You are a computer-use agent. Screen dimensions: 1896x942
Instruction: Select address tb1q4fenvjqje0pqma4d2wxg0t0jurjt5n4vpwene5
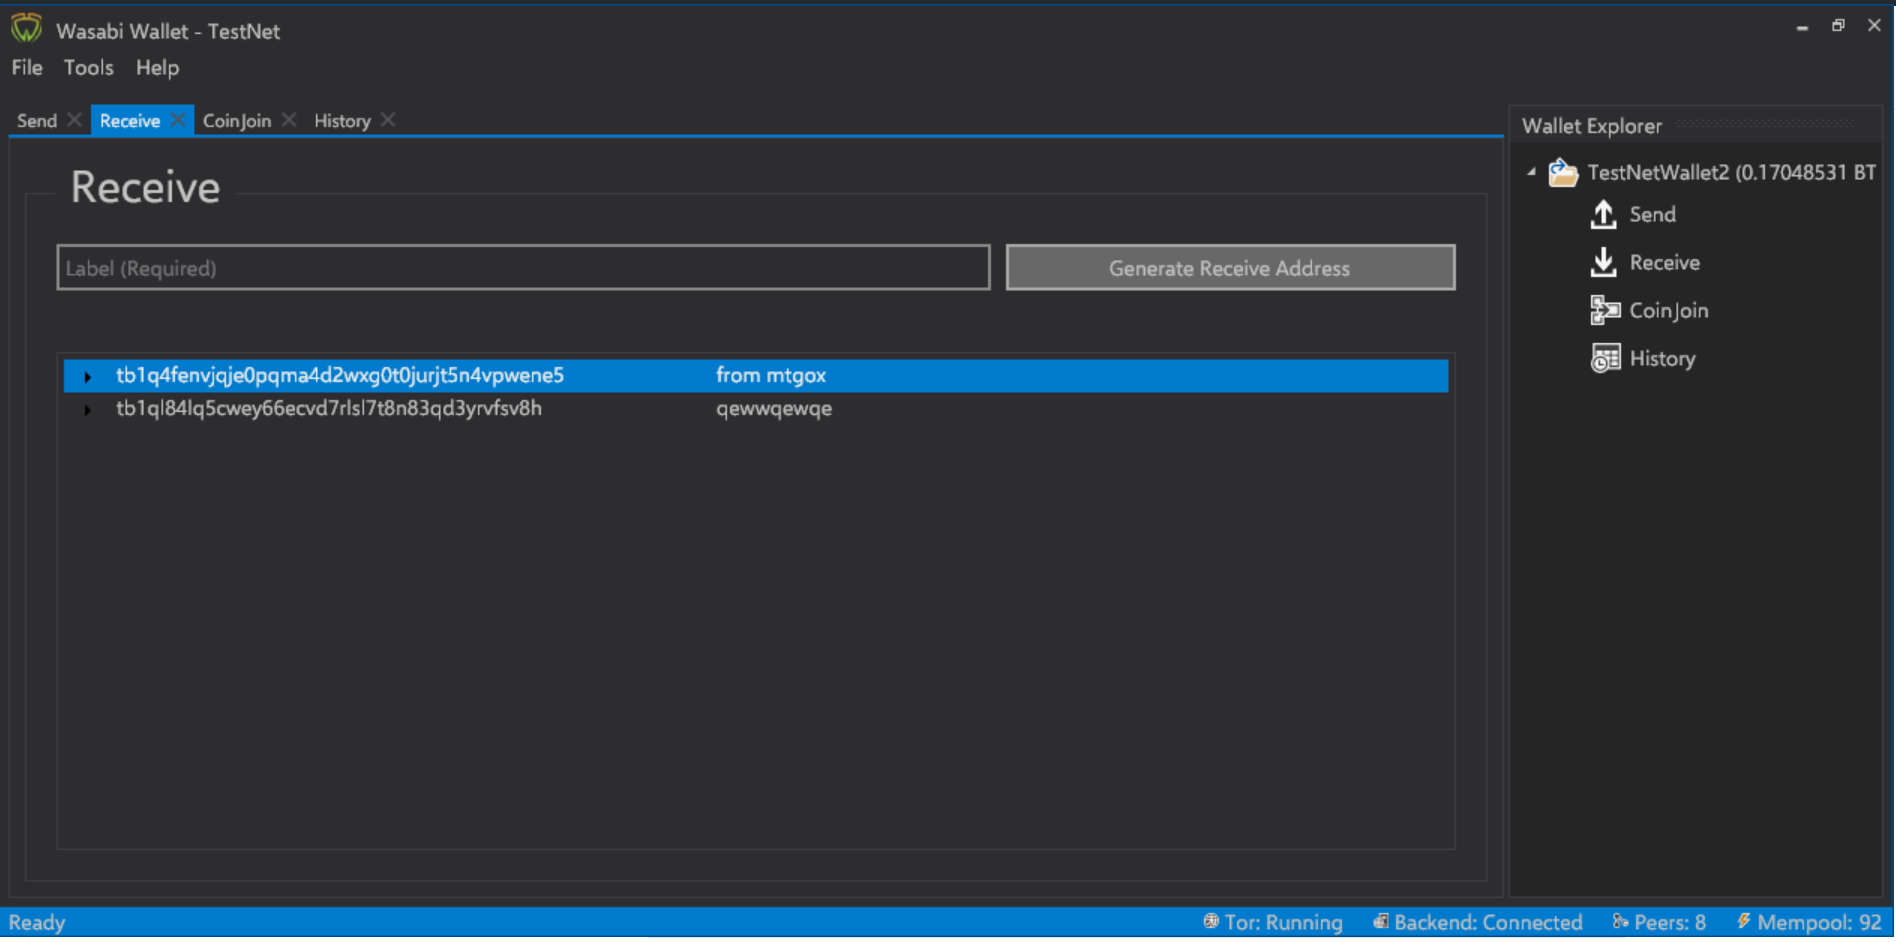click(340, 375)
